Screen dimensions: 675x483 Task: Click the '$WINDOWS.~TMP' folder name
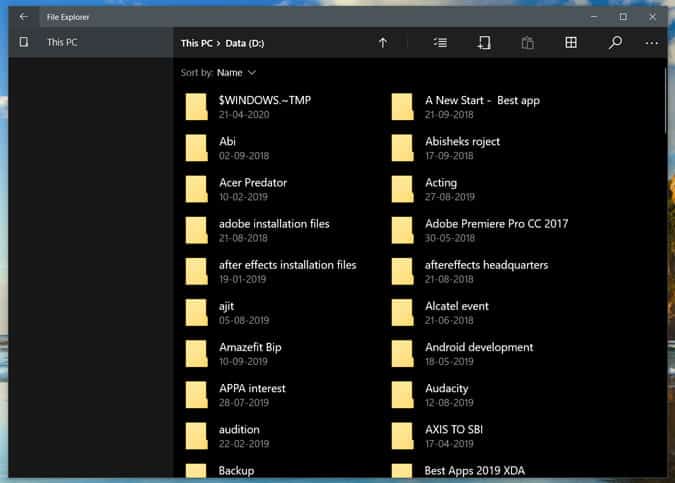265,100
